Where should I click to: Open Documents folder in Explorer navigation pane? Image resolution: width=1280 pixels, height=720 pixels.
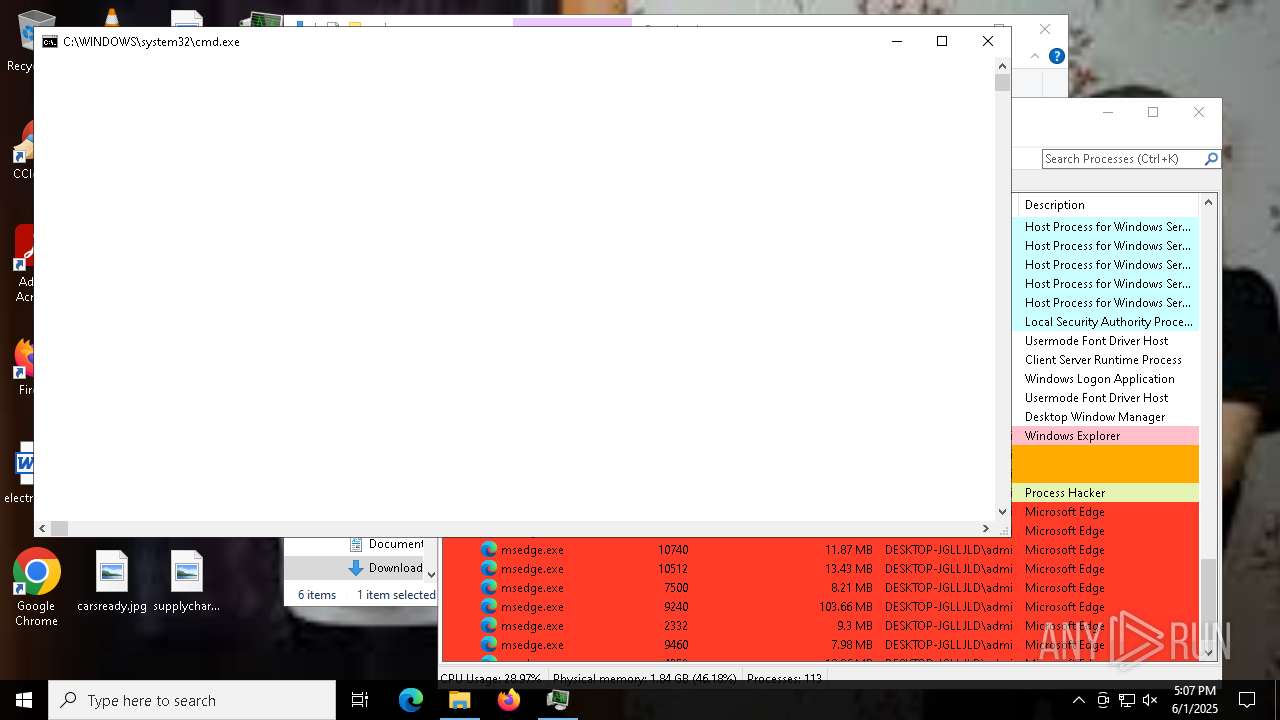click(x=386, y=544)
